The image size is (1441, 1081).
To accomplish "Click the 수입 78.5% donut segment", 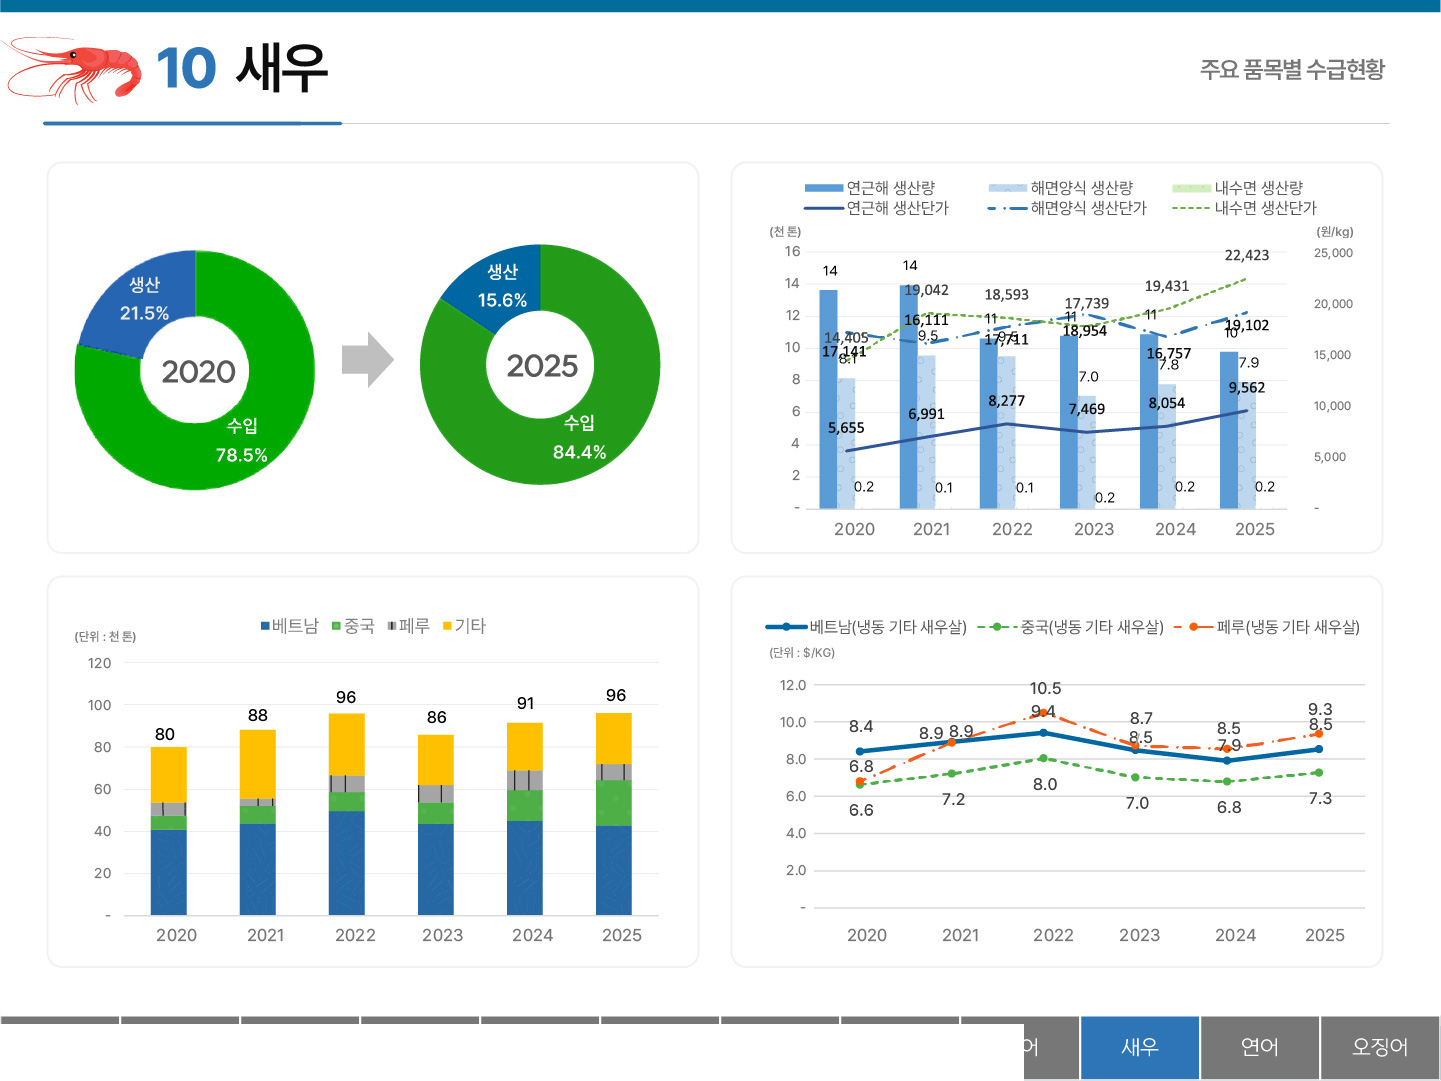I will (x=242, y=440).
